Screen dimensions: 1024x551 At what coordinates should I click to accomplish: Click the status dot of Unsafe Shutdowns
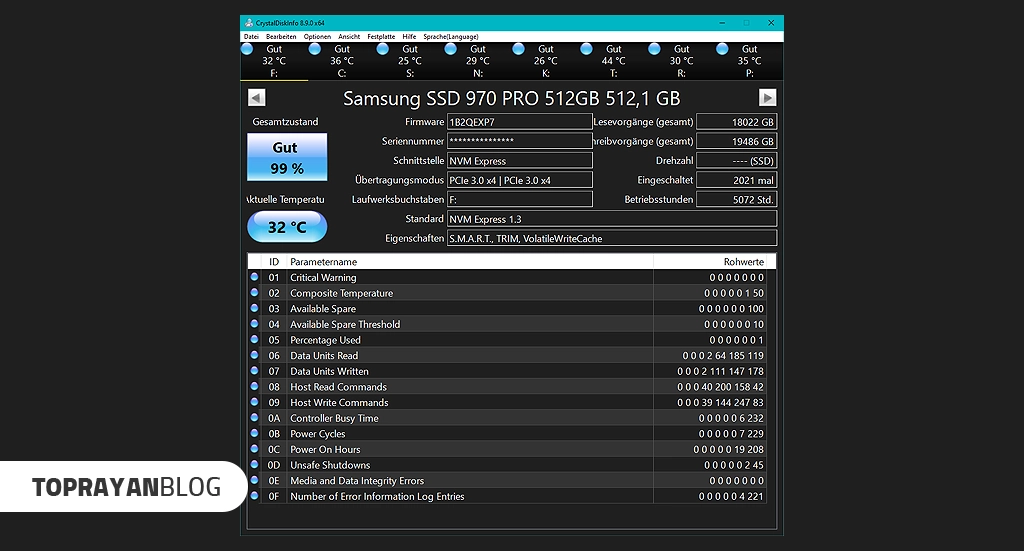tap(255, 465)
